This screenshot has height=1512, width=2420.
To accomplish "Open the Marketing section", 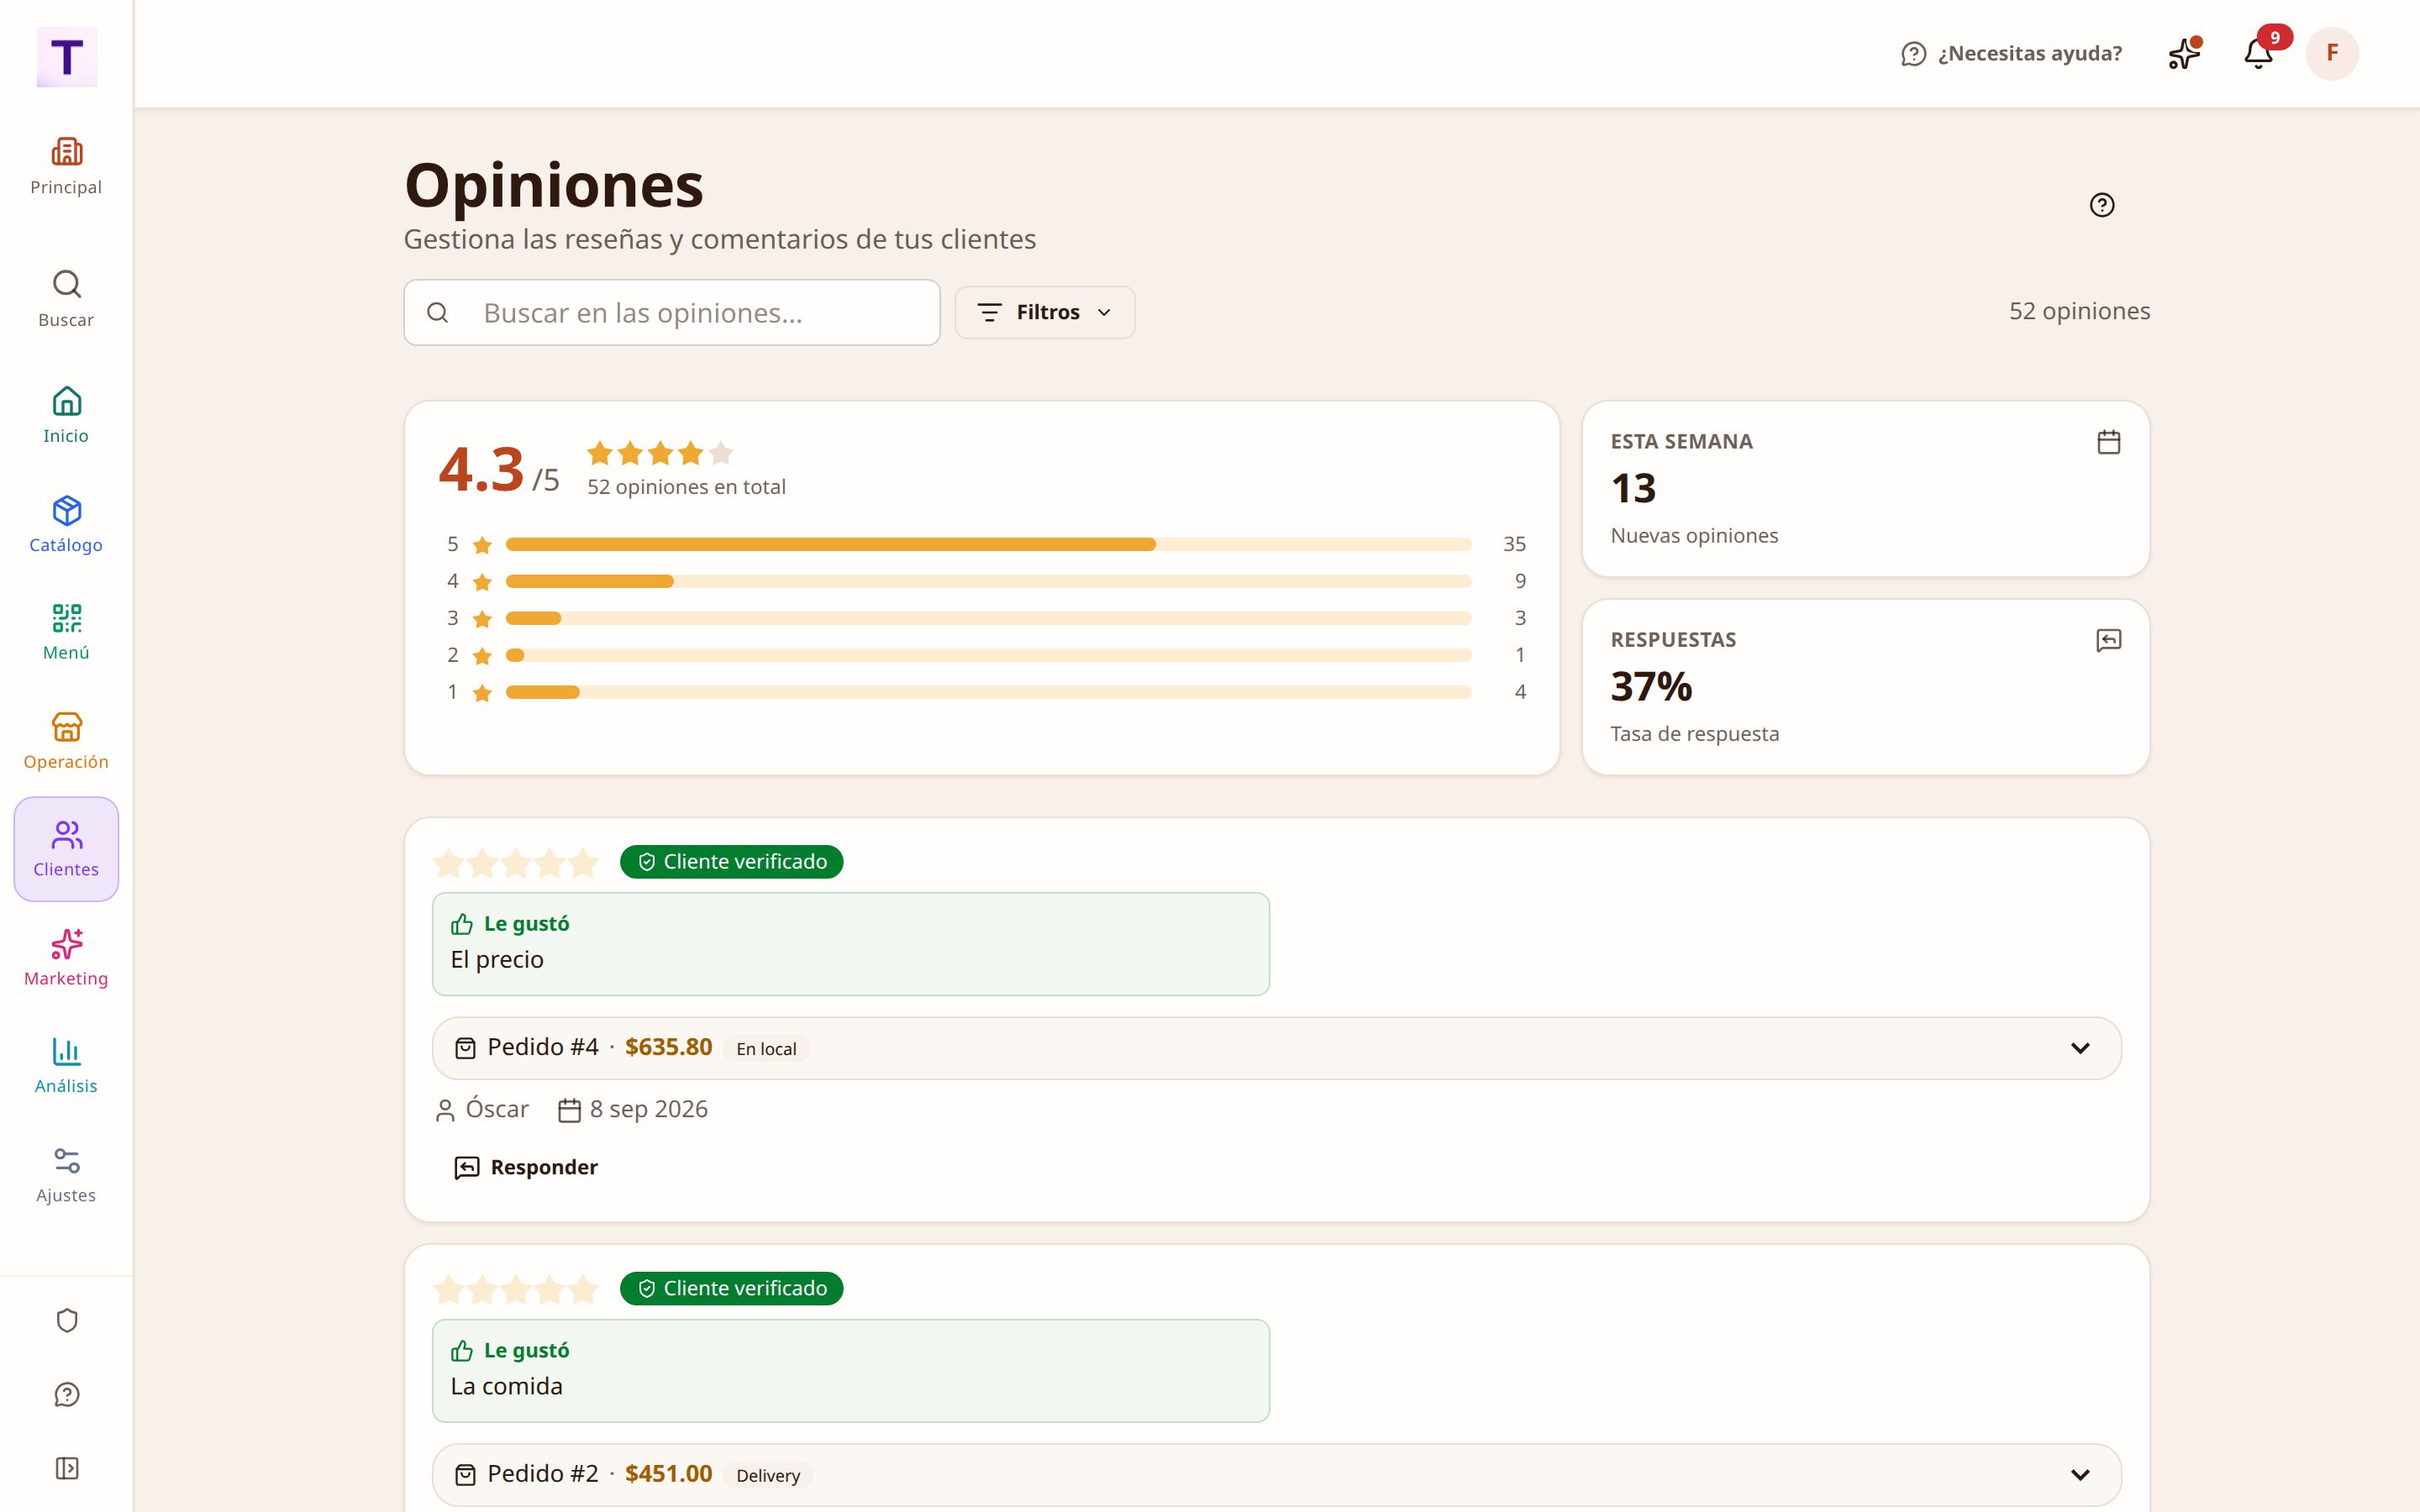I will point(66,958).
